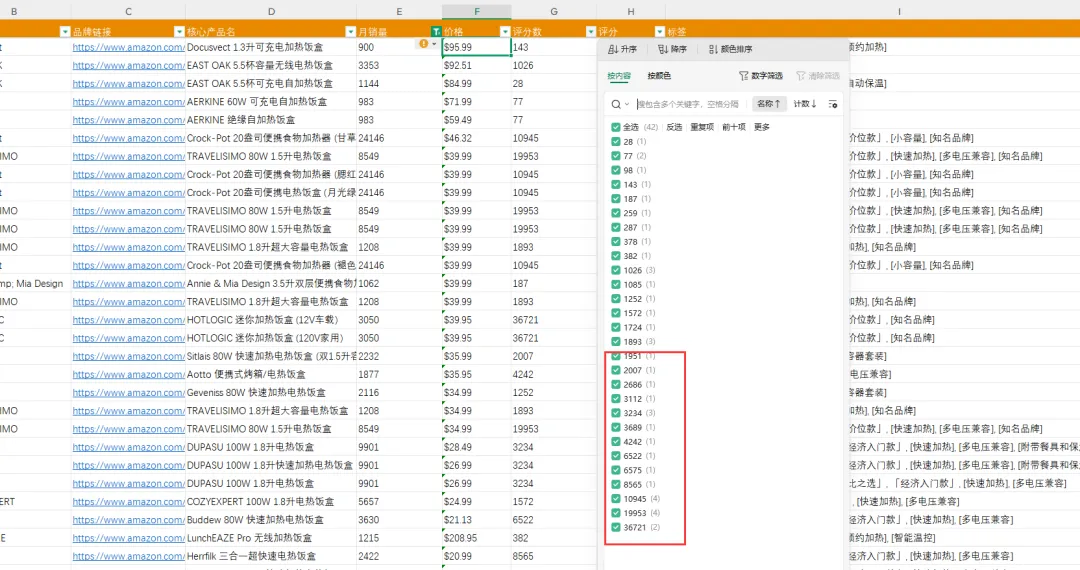The height and width of the screenshot is (570, 1080).
Task: Open Amazon link for Docusvect 1.3升 row
Action: click(129, 47)
